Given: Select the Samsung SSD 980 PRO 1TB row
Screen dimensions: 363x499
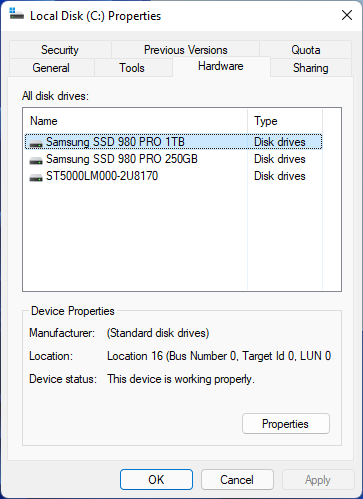Looking at the screenshot, I should tap(173, 142).
